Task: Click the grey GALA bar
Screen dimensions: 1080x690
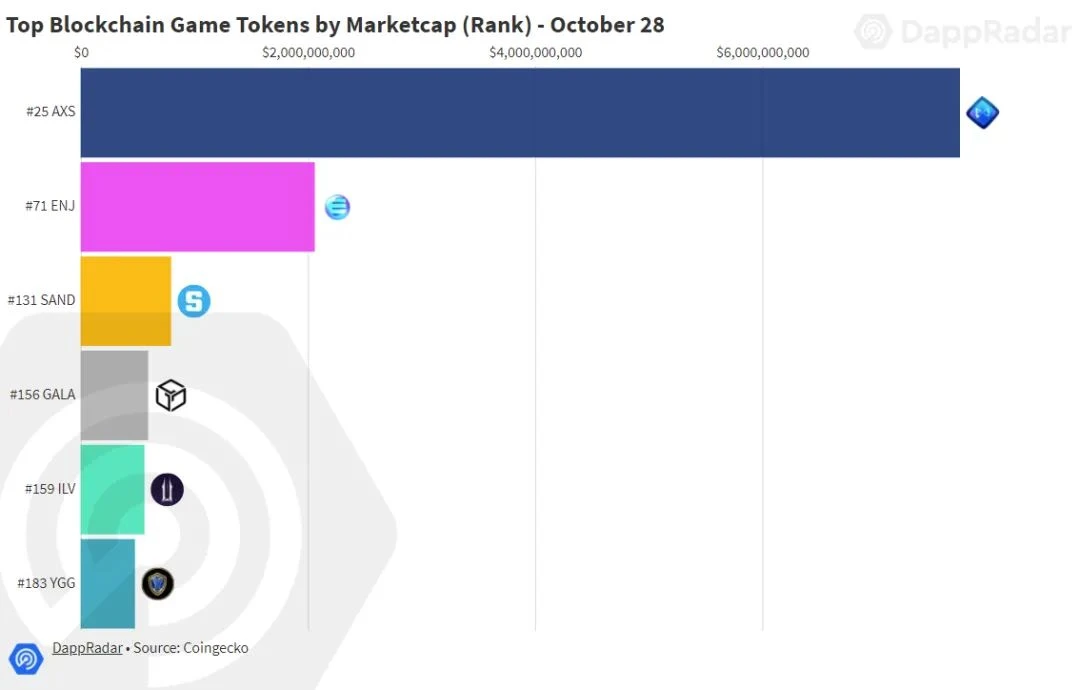Action: pos(114,395)
